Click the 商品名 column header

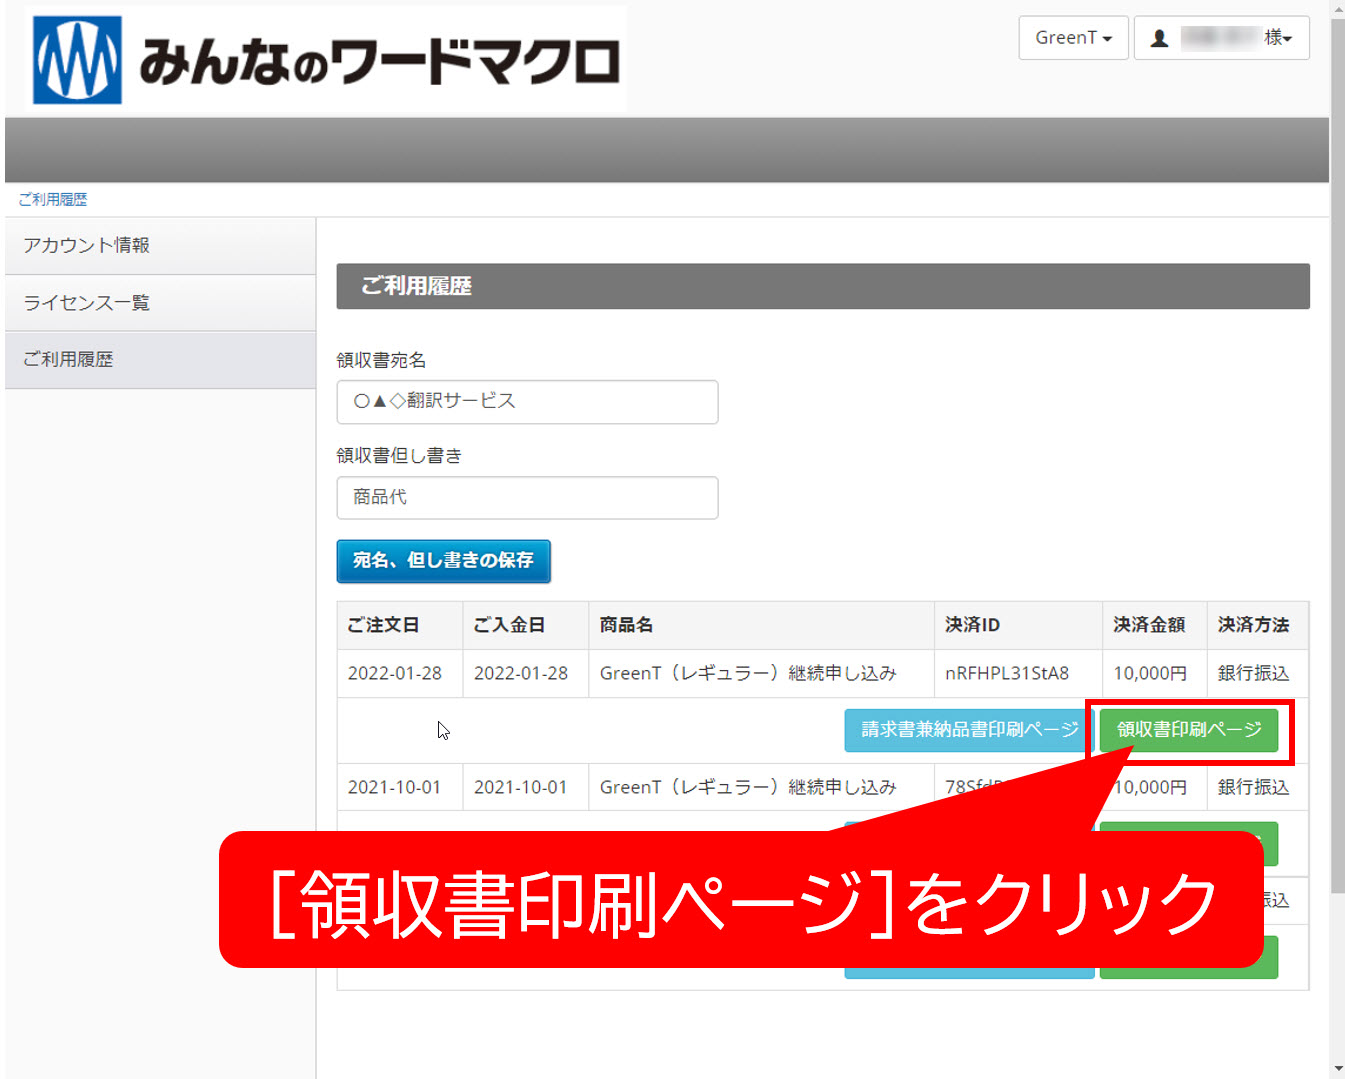[626, 625]
